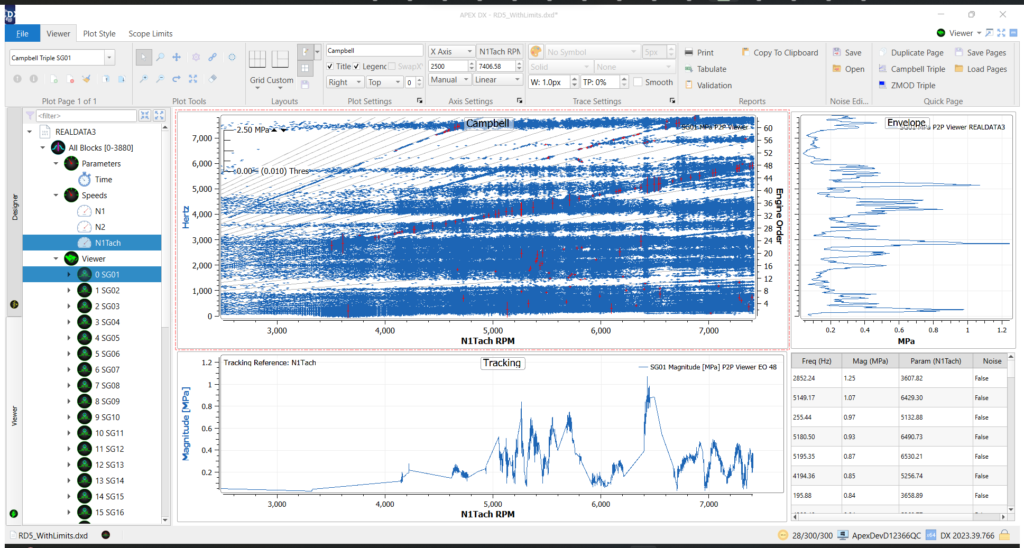This screenshot has height=548, width=1024.
Task: Click the ZMOD Triple quick page icon
Action: [882, 85]
